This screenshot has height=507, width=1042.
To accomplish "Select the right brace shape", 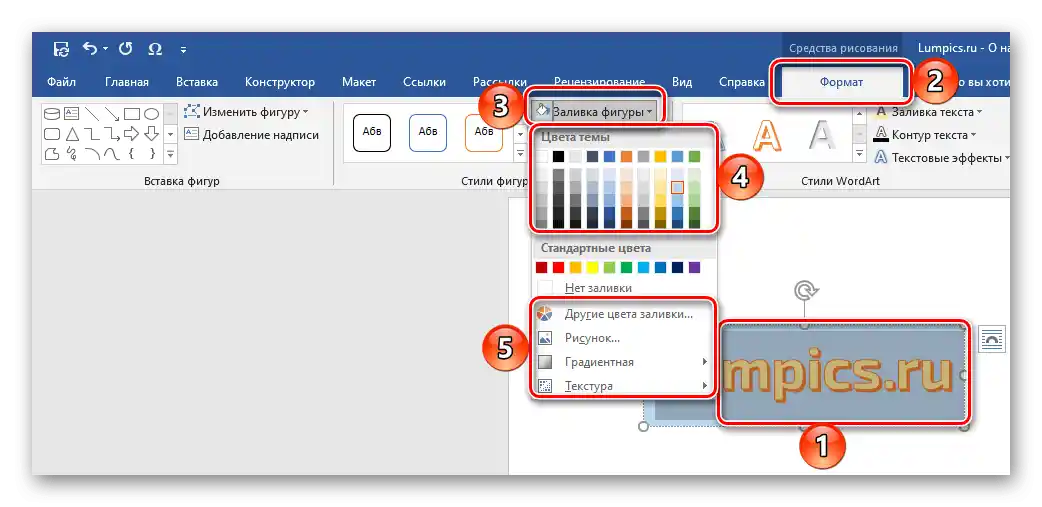I will pos(152,153).
